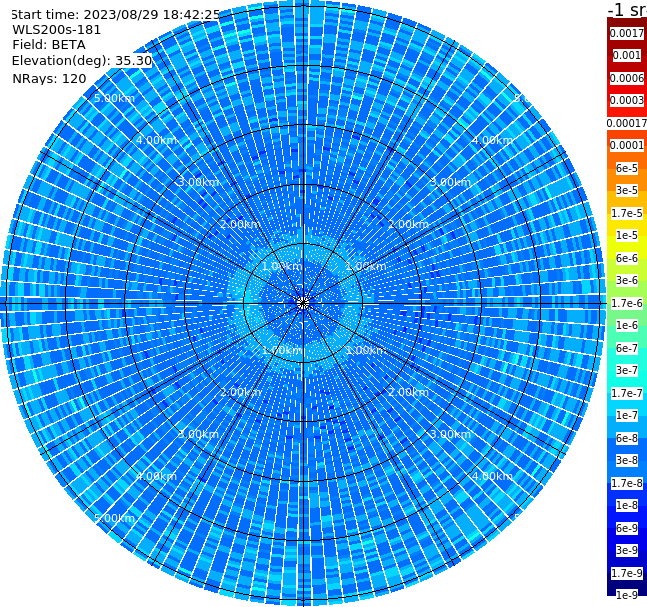The height and width of the screenshot is (607, 647).
Task: Click the 1.7e-8 color bar label
Action: [627, 483]
